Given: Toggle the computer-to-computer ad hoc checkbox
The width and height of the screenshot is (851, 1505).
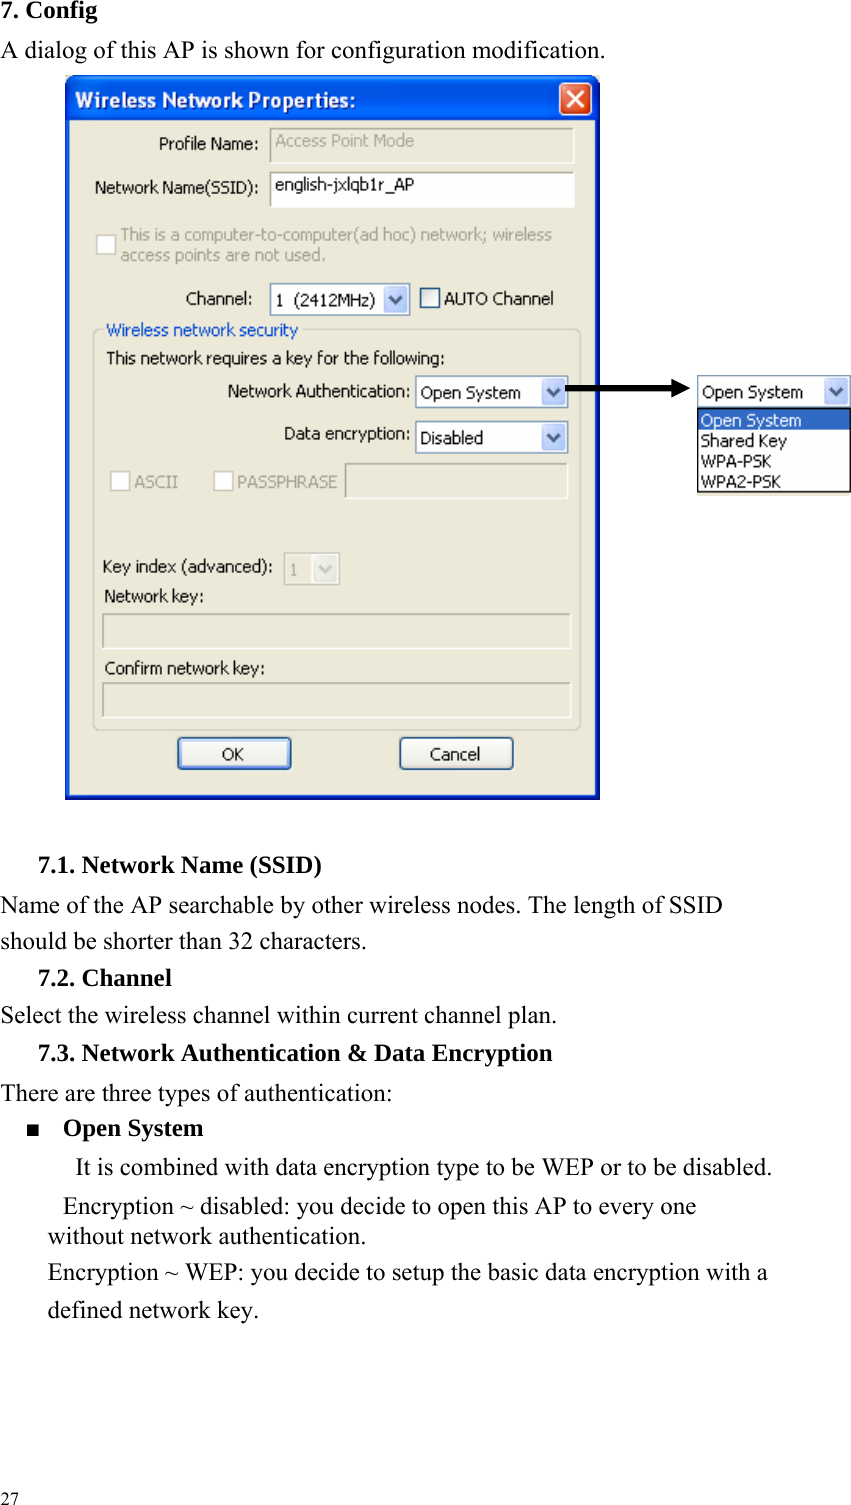Looking at the screenshot, I should tap(106, 244).
